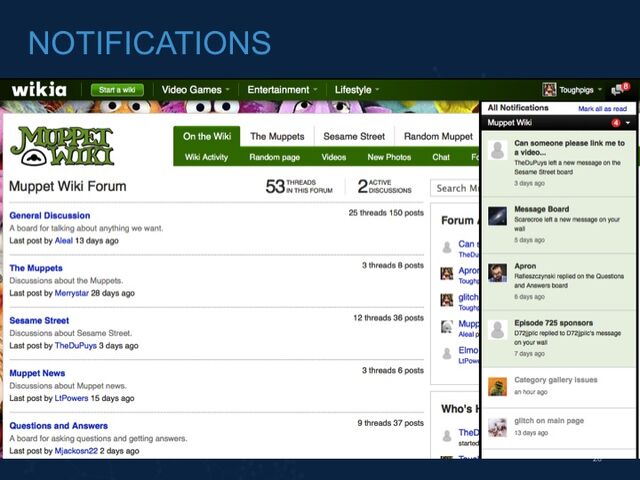Screen dimensions: 640x480
Task: Select the On the Wiki tab
Action: click(x=207, y=136)
